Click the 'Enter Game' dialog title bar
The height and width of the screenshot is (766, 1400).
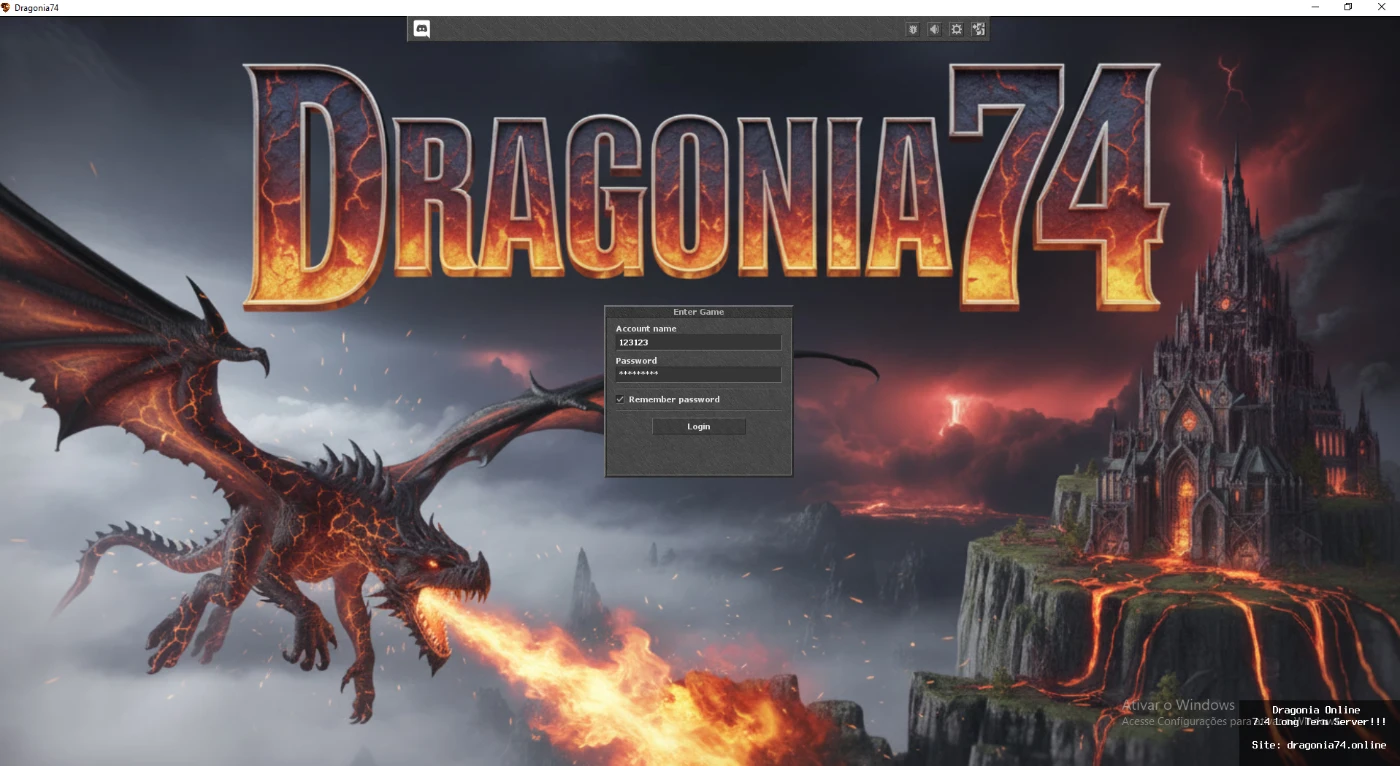698,312
